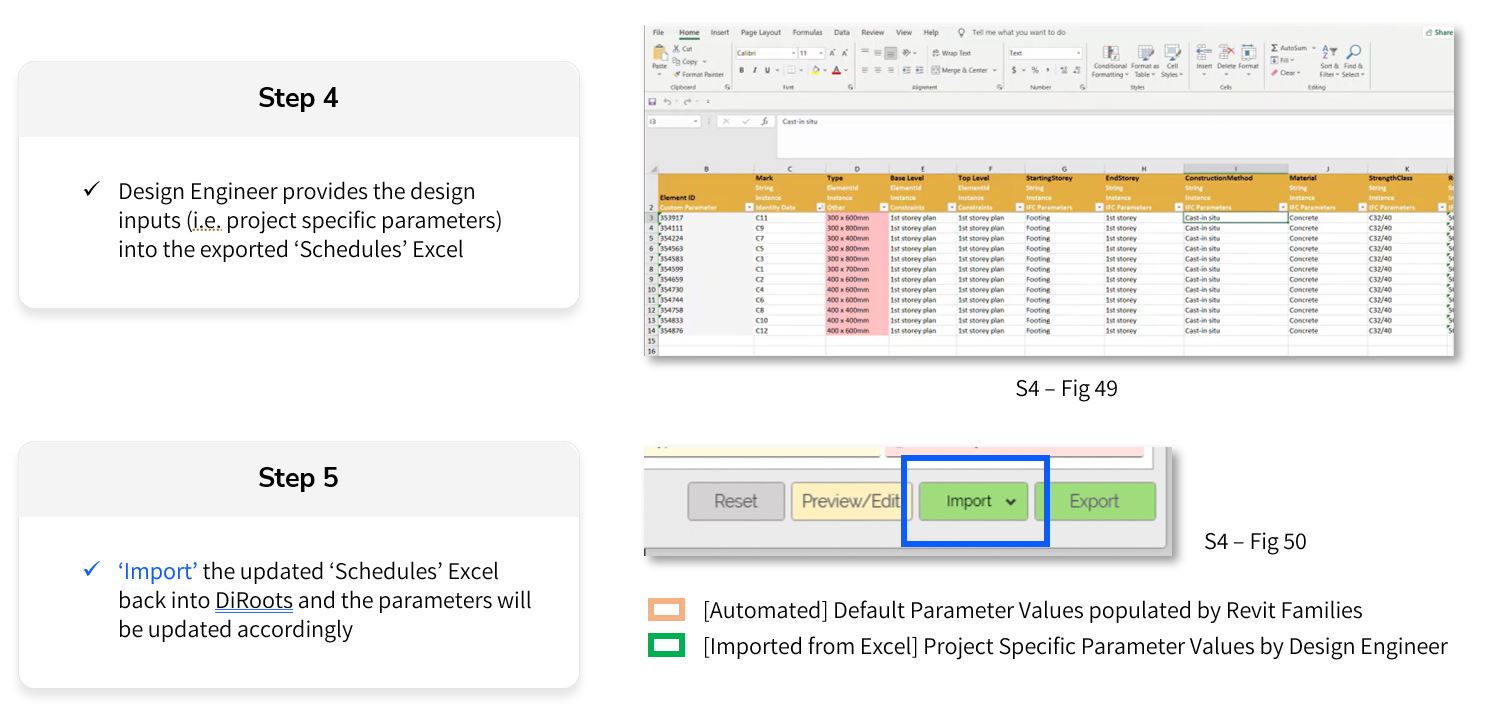Click the yellow Fill Color bucket
This screenshot has width=1490, height=710.
[815, 70]
